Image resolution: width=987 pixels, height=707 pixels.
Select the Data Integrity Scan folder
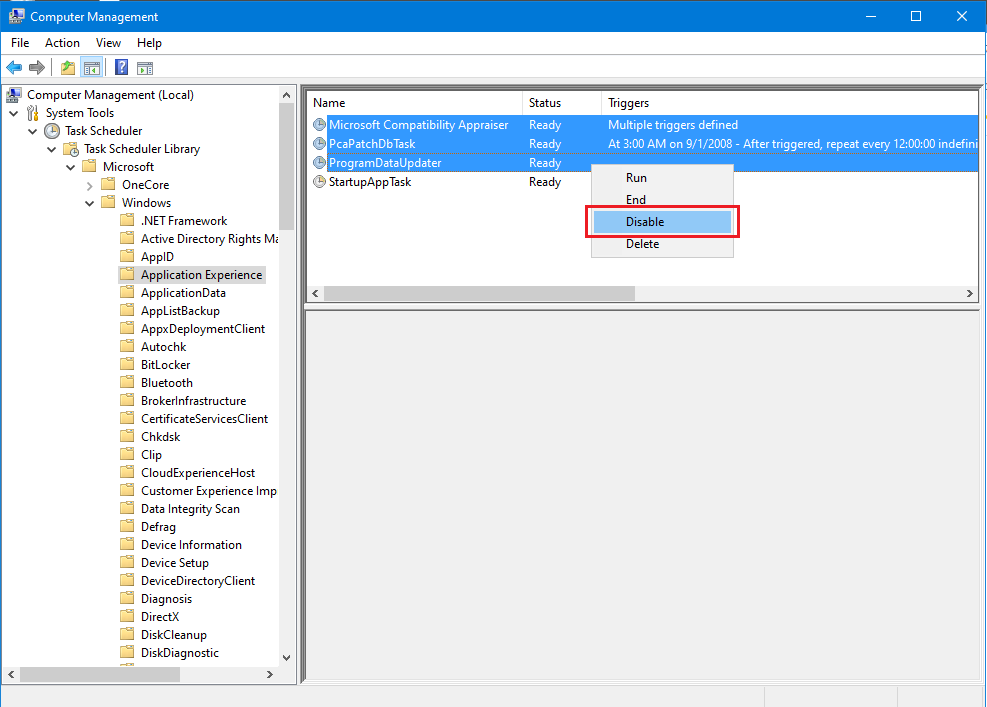tap(190, 509)
